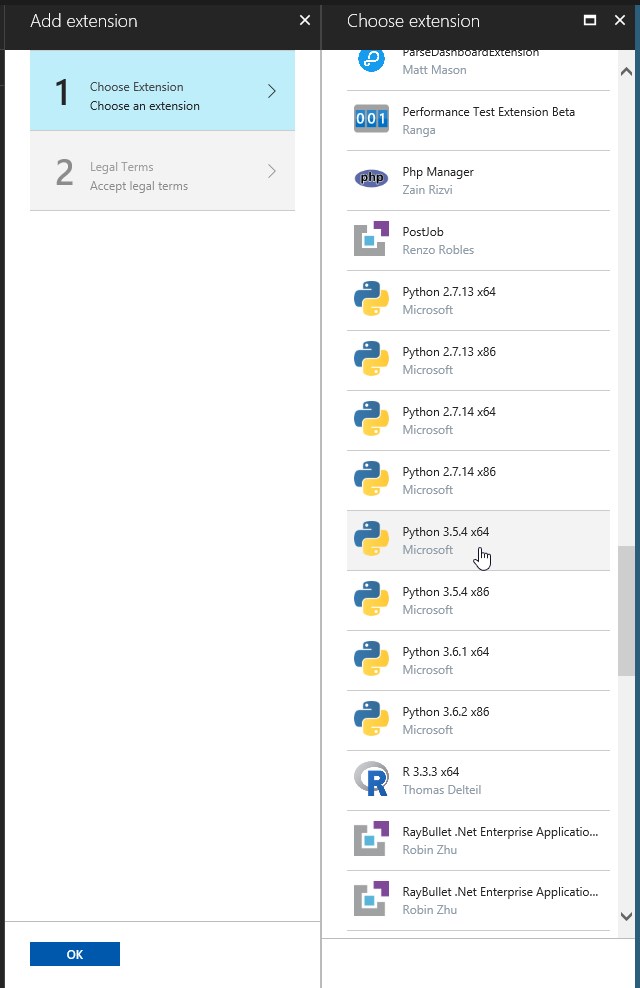Close the Add extension blade

coord(305,20)
